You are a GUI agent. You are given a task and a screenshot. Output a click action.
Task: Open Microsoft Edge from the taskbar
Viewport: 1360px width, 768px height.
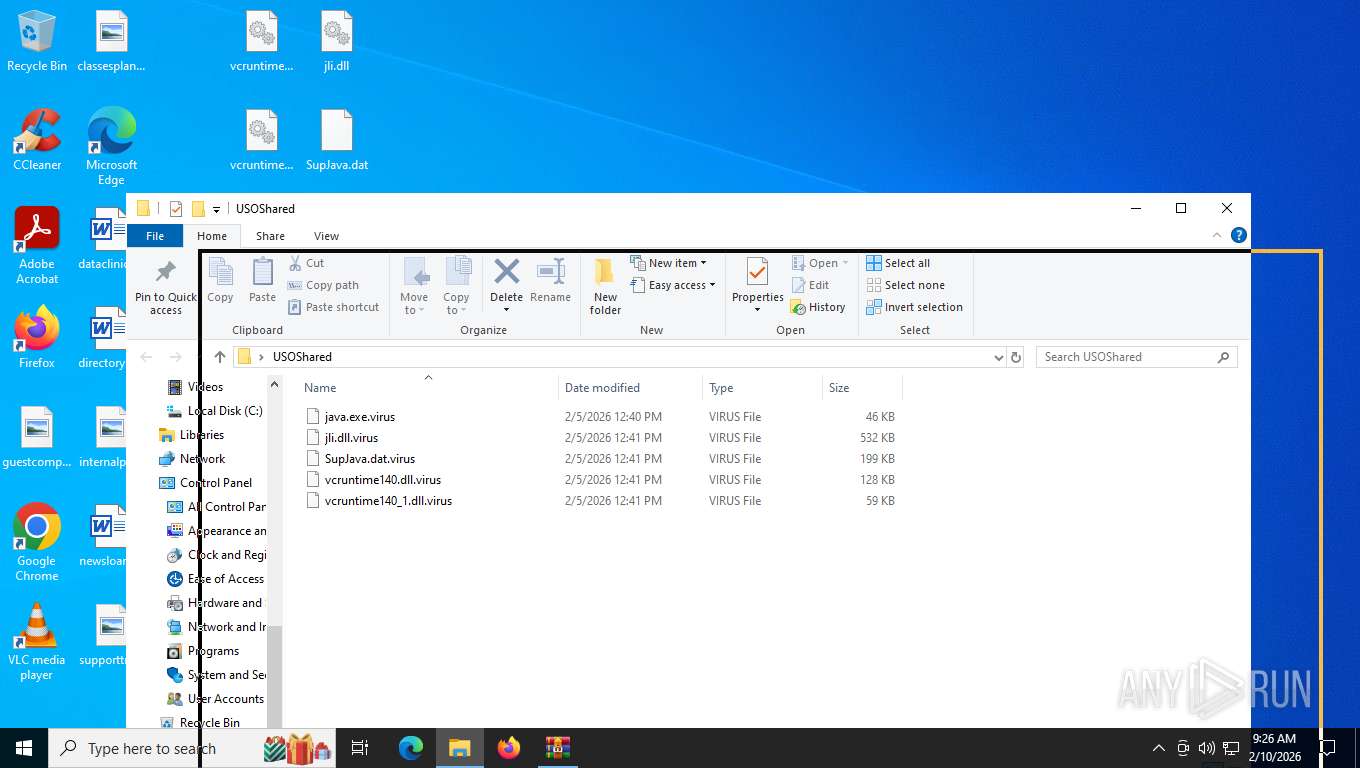click(411, 748)
